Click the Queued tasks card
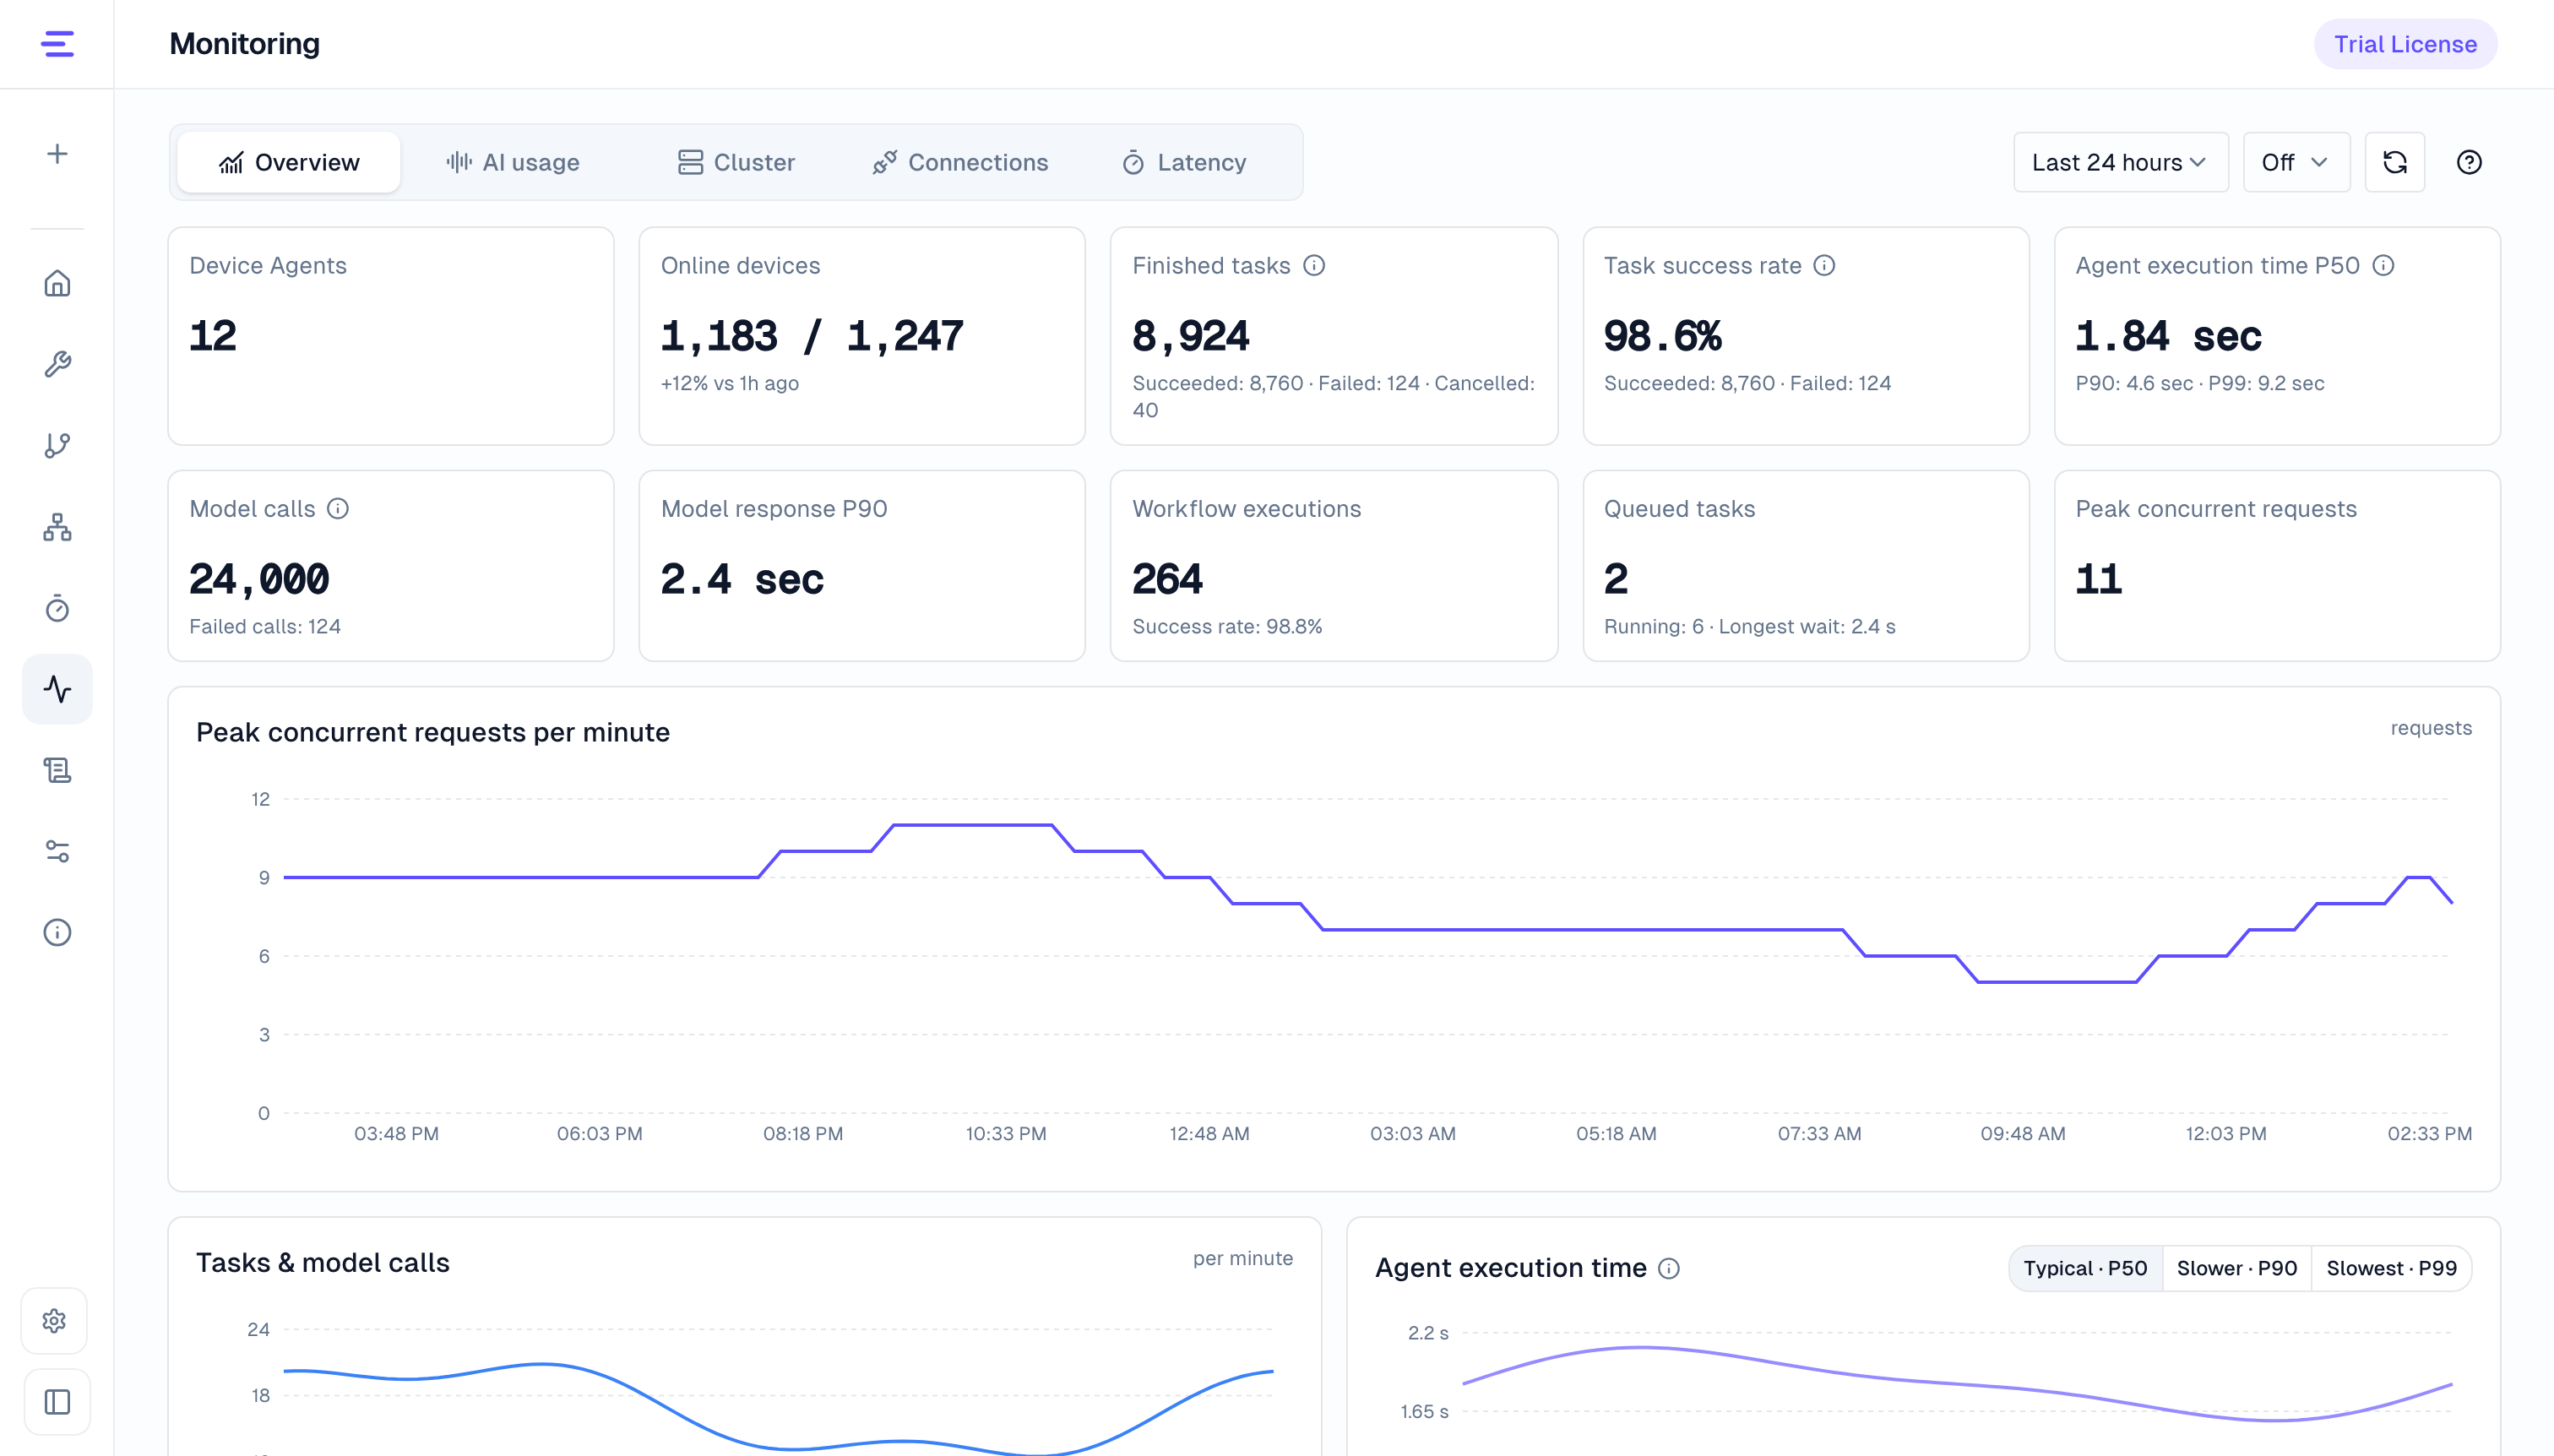2554x1456 pixels. pyautogui.click(x=1806, y=566)
